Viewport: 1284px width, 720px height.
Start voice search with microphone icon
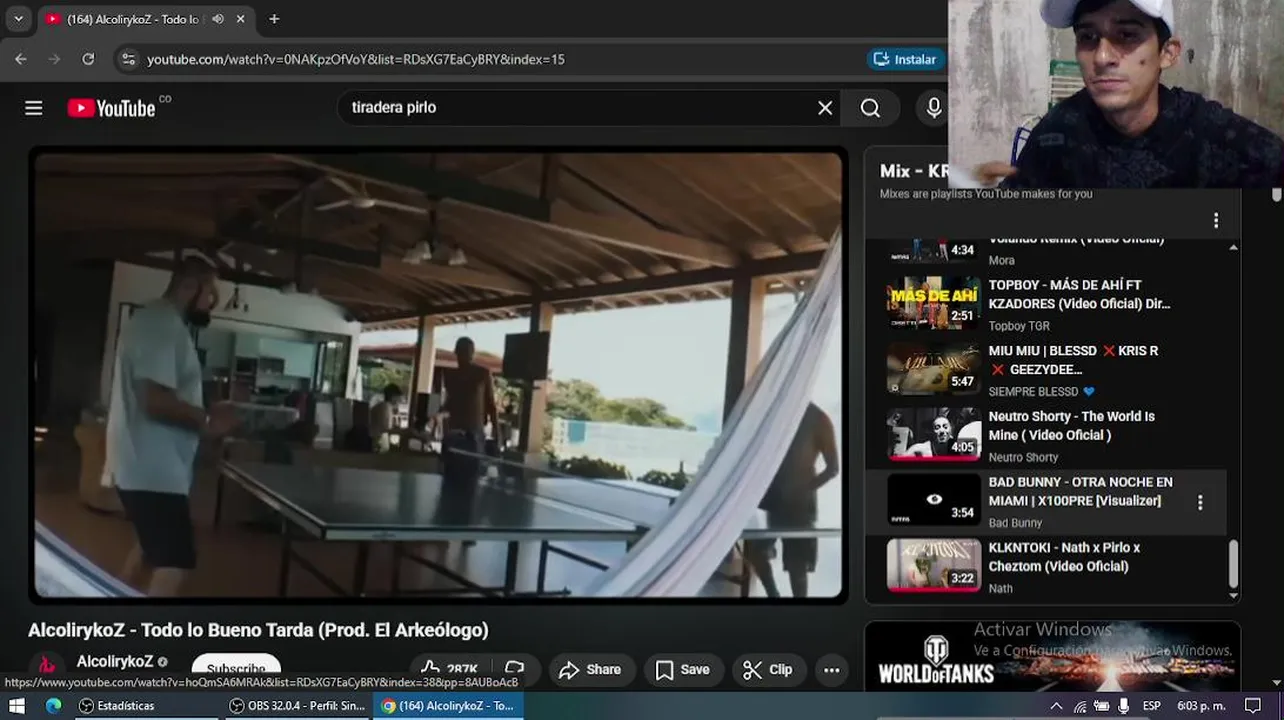pos(934,108)
